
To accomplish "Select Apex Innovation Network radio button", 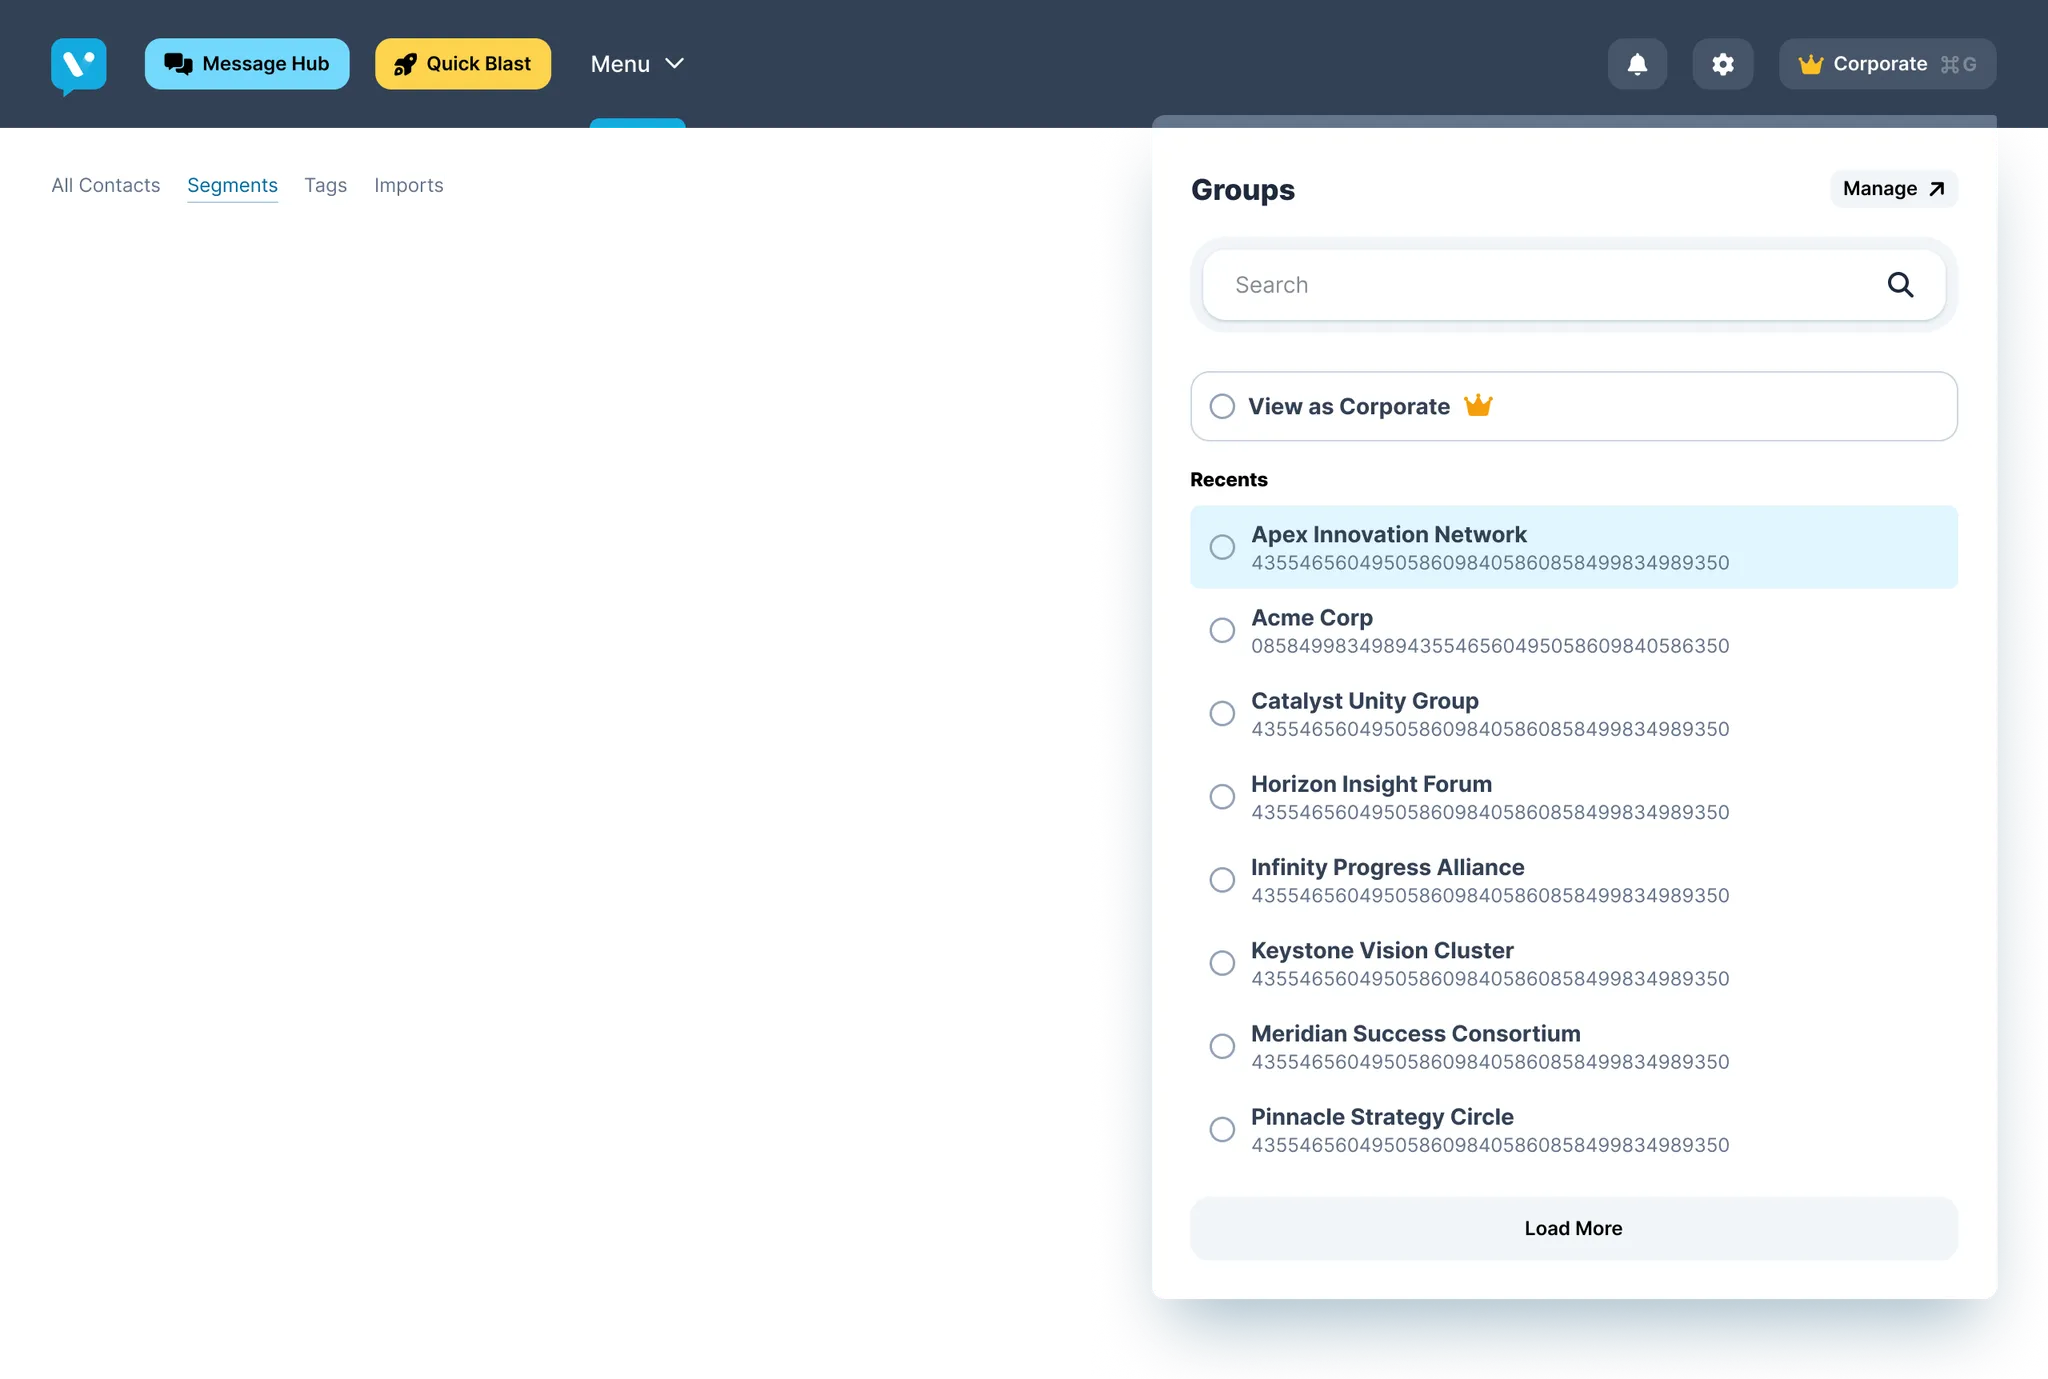I will point(1222,547).
